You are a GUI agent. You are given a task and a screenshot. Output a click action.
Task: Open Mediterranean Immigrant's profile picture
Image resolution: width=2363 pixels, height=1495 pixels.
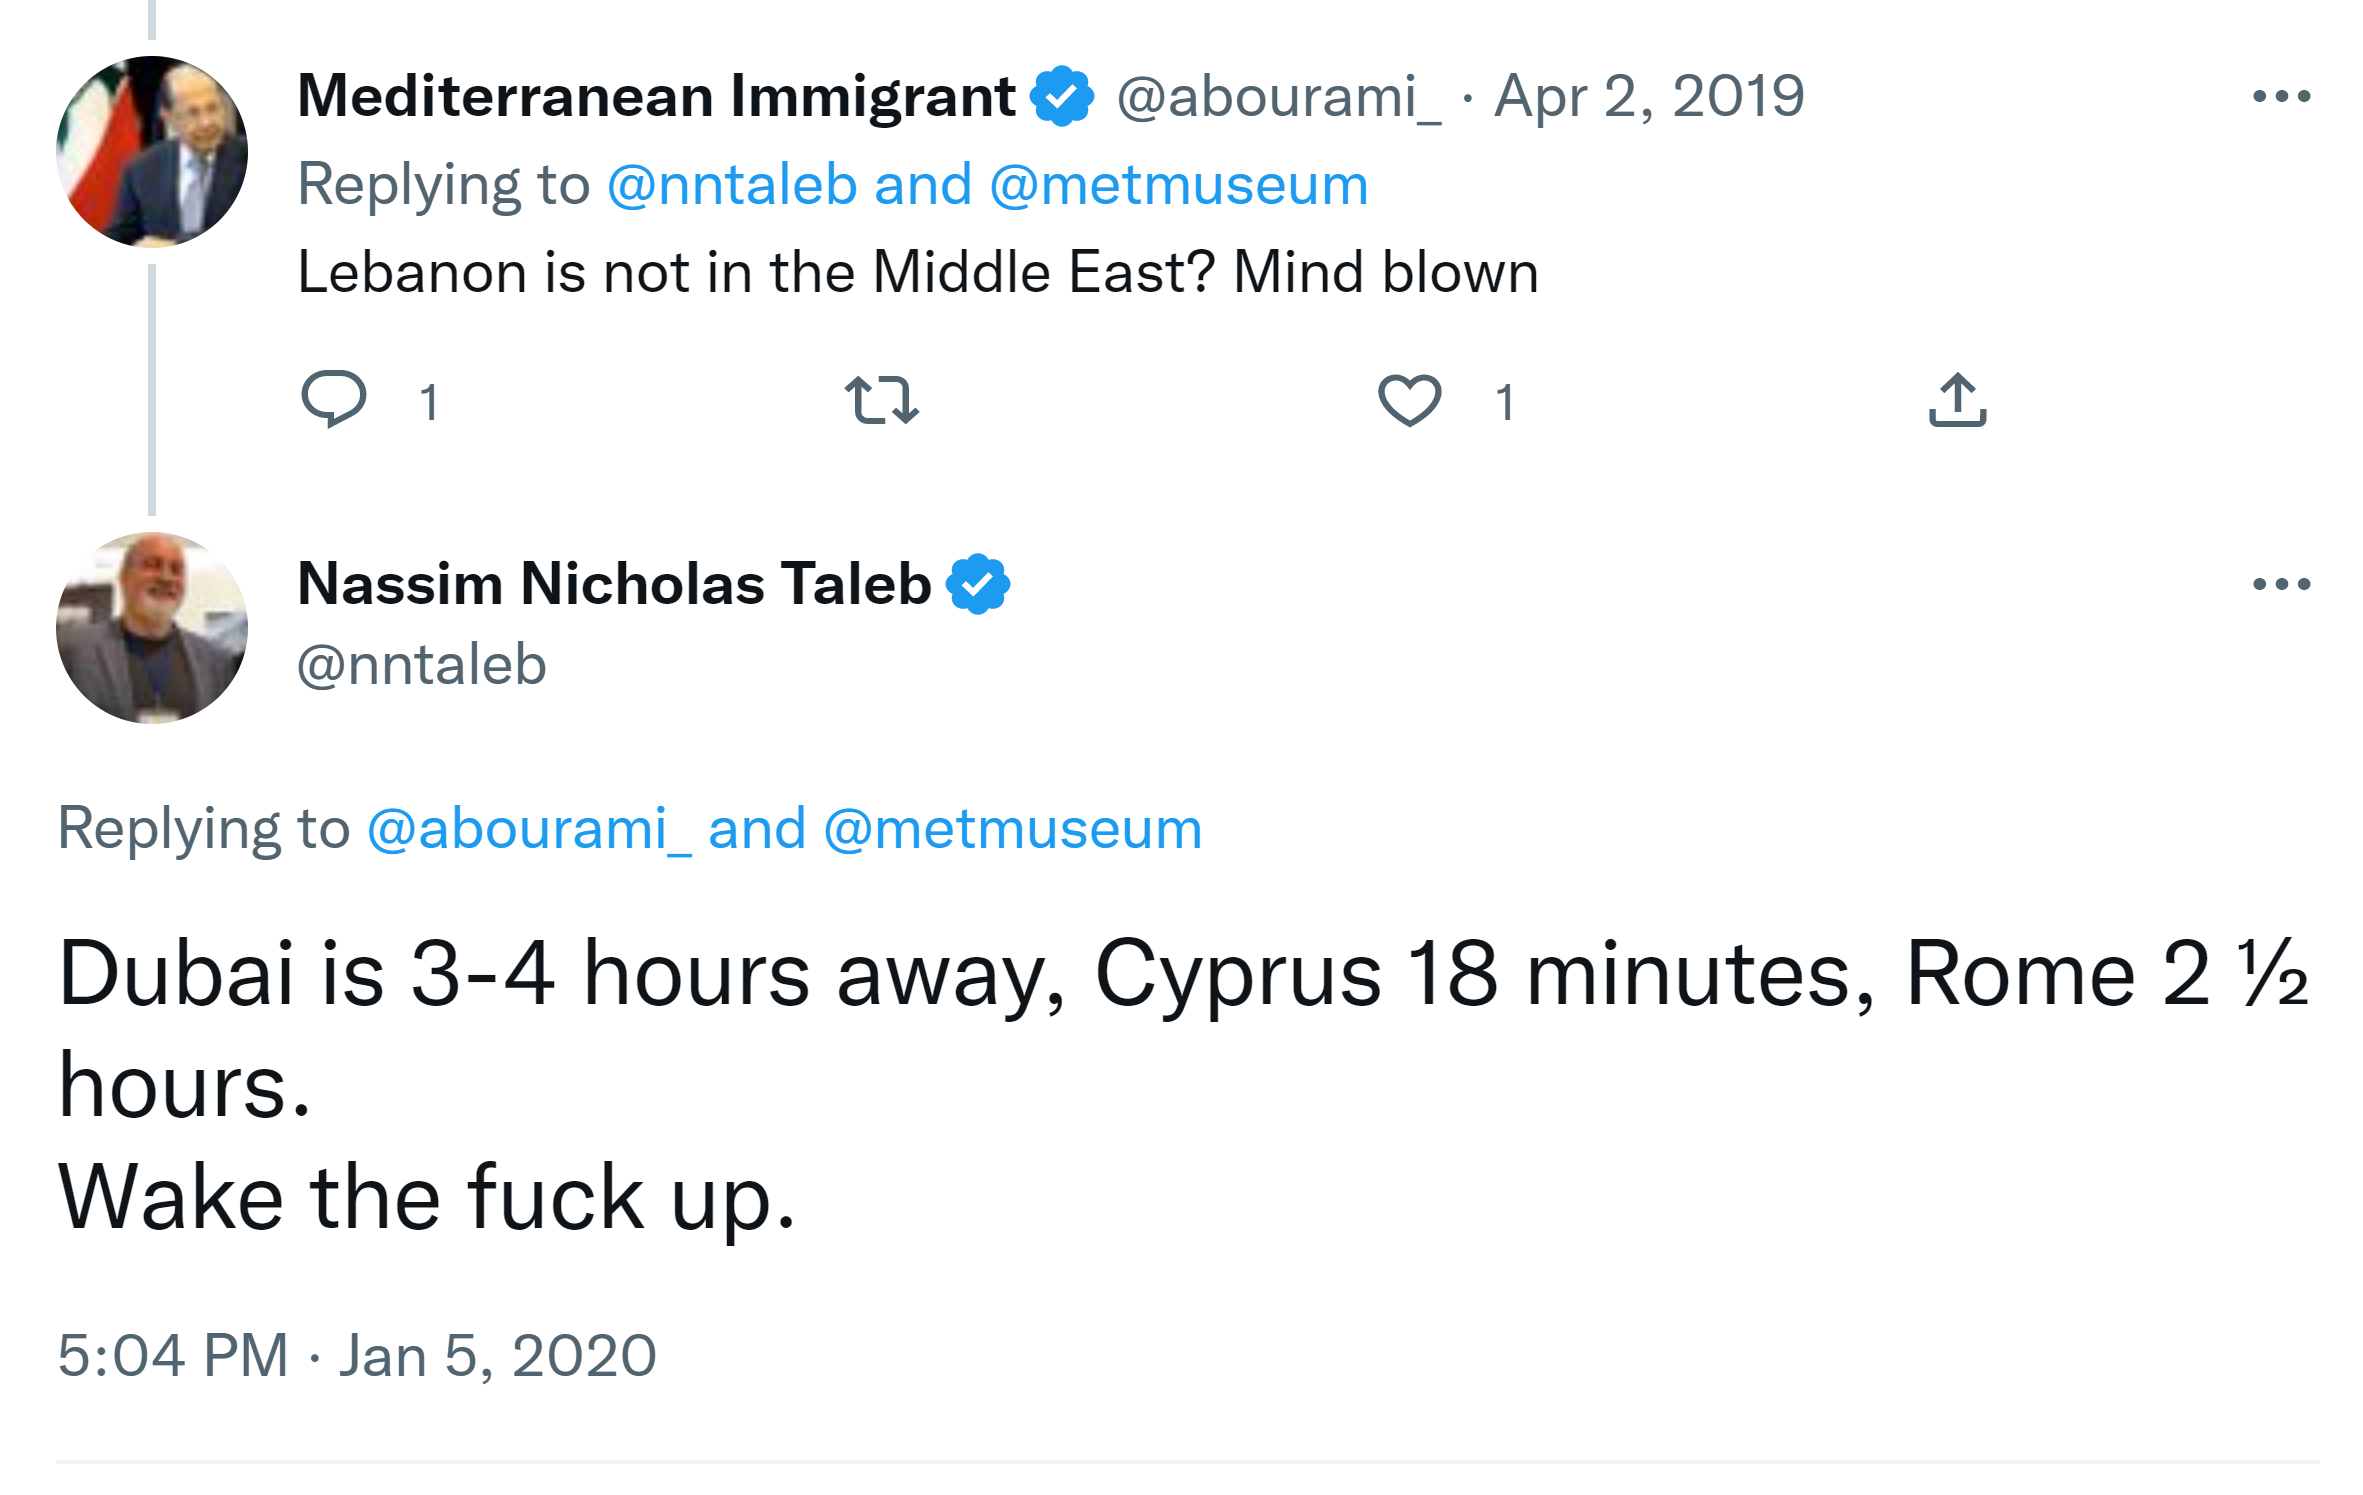[x=152, y=152]
